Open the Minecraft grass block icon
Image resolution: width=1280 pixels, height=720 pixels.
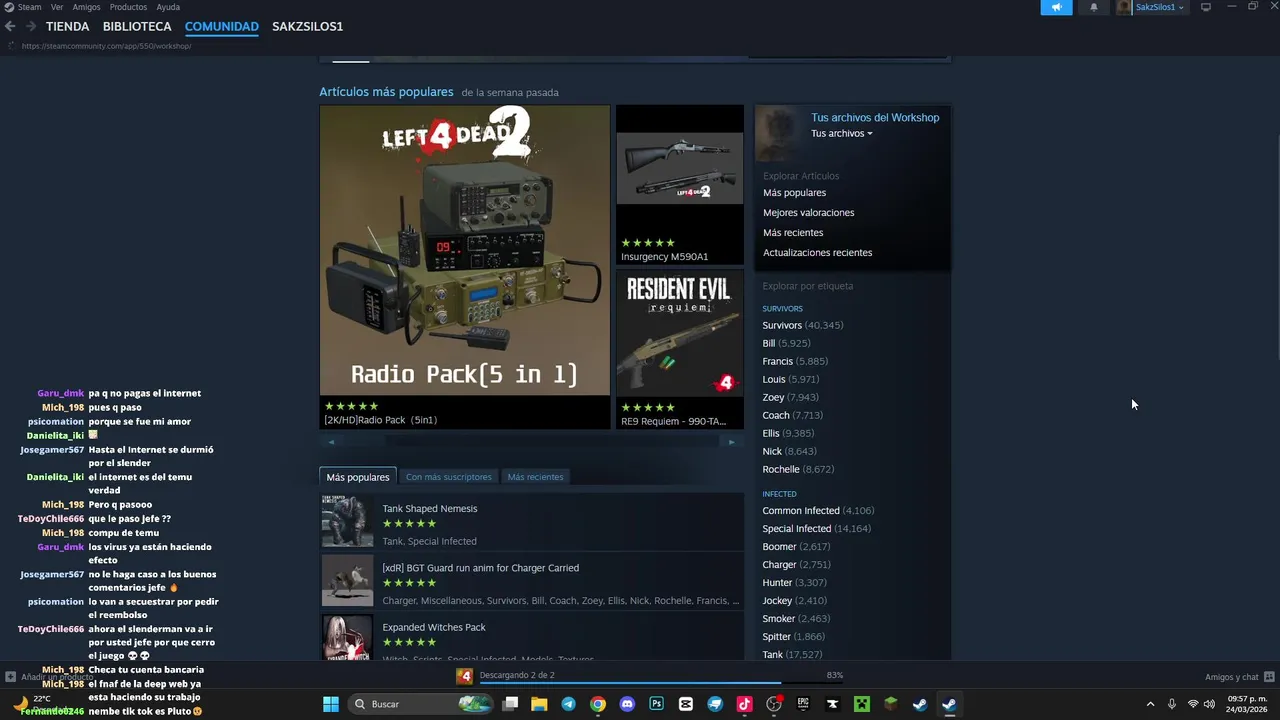coord(890,704)
